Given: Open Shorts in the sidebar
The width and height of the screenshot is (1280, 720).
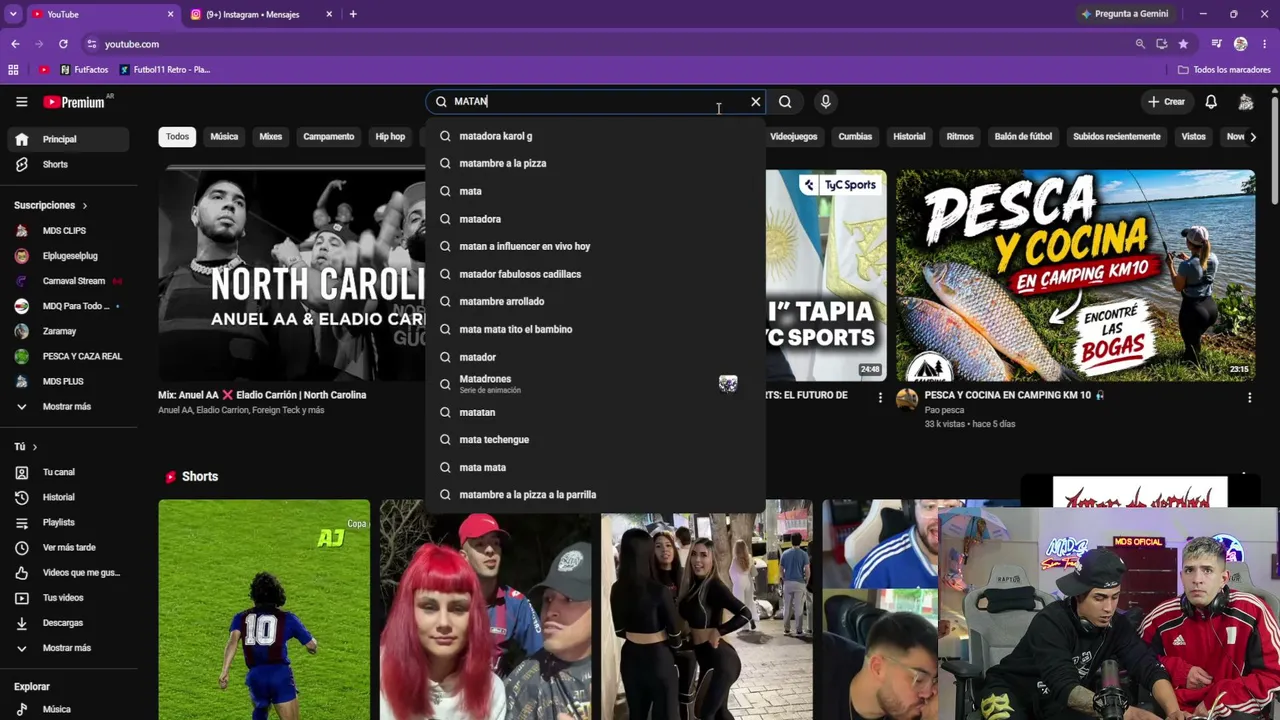Looking at the screenshot, I should pyautogui.click(x=68, y=164).
